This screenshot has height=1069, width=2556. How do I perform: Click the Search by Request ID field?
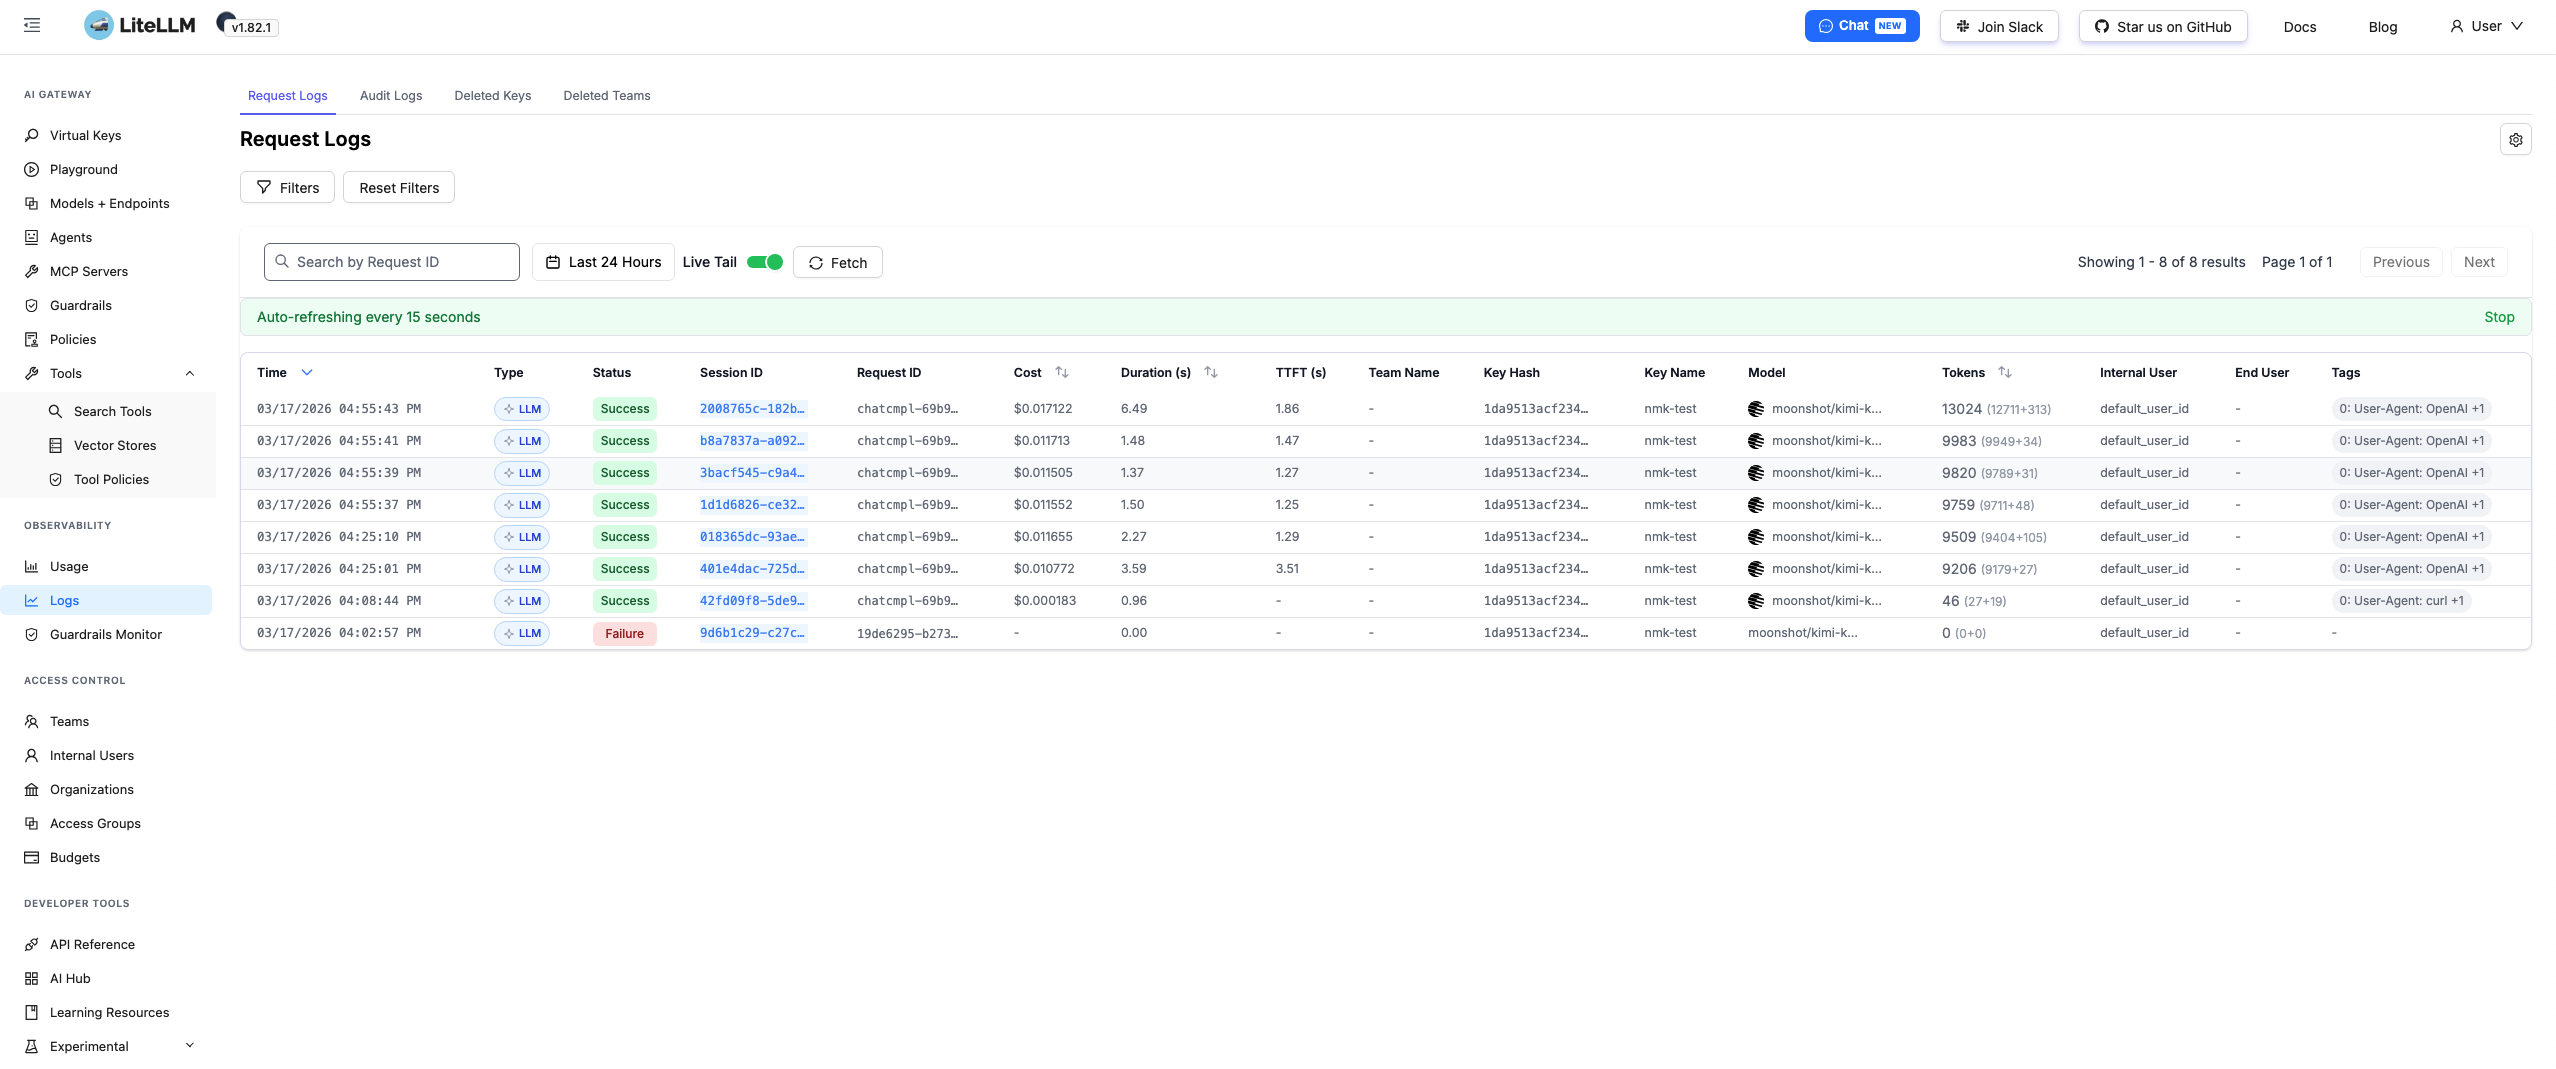(392, 263)
